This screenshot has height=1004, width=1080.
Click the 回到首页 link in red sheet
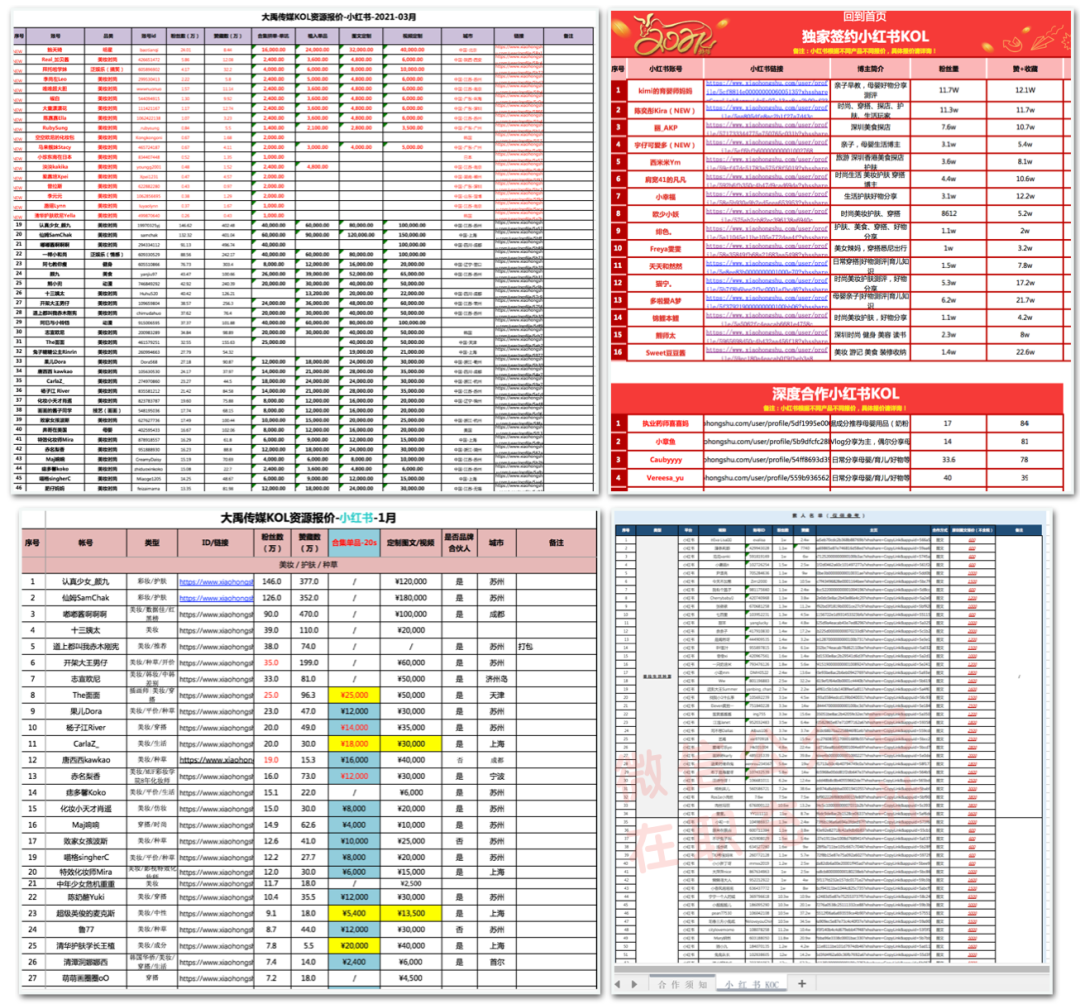(864, 17)
